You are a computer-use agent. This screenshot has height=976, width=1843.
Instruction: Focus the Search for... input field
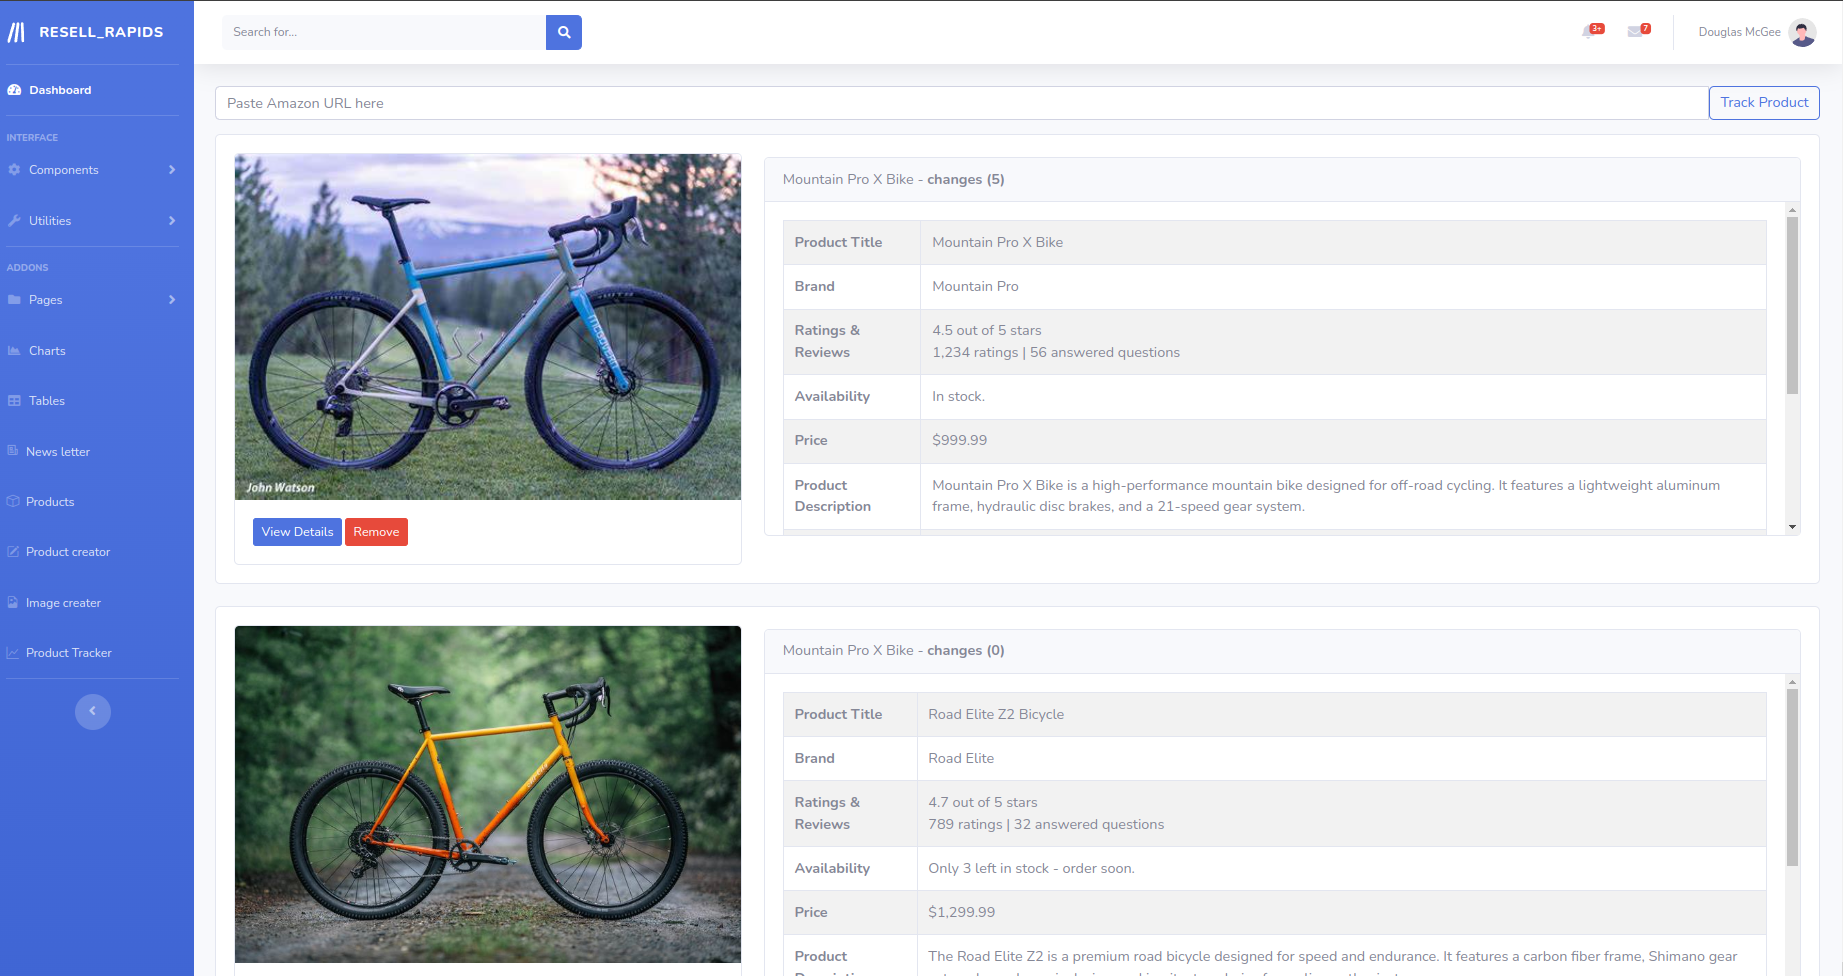click(x=384, y=32)
